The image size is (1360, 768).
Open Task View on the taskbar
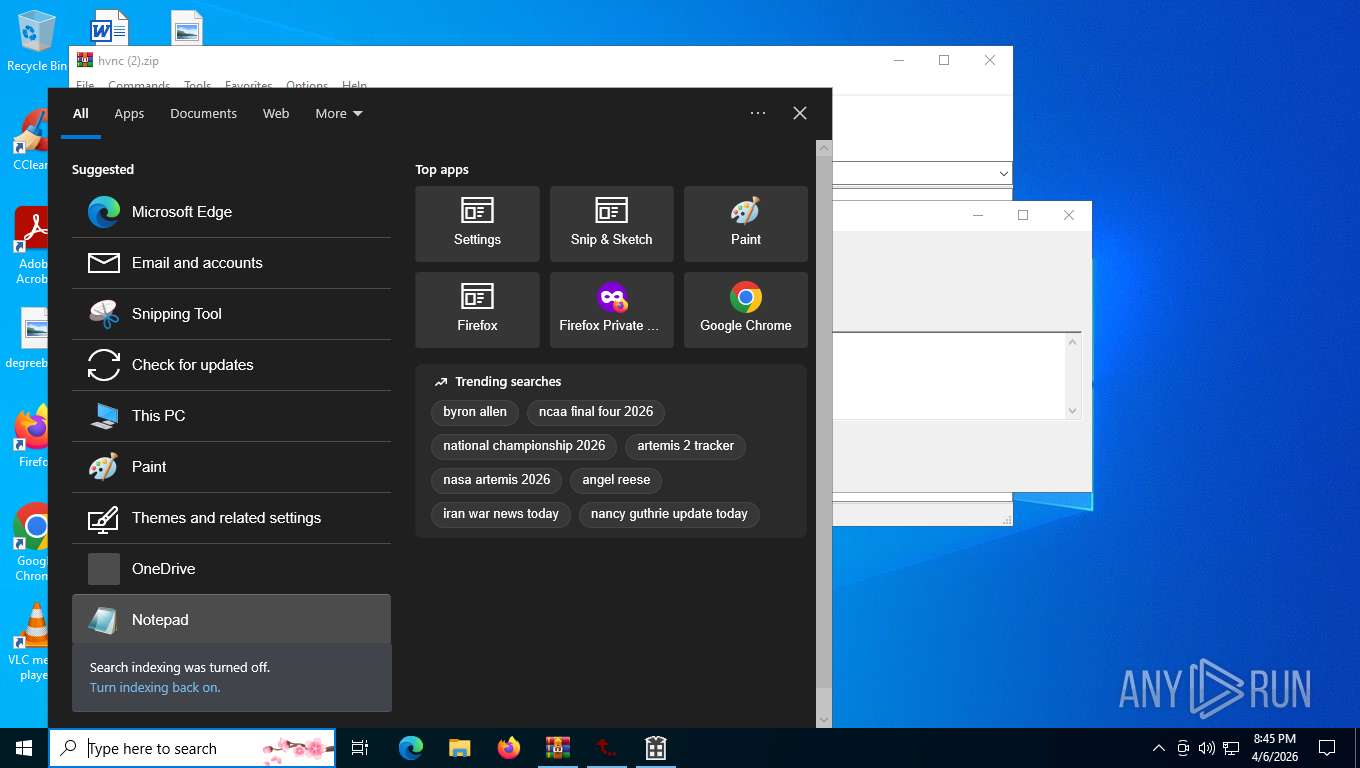(360, 748)
